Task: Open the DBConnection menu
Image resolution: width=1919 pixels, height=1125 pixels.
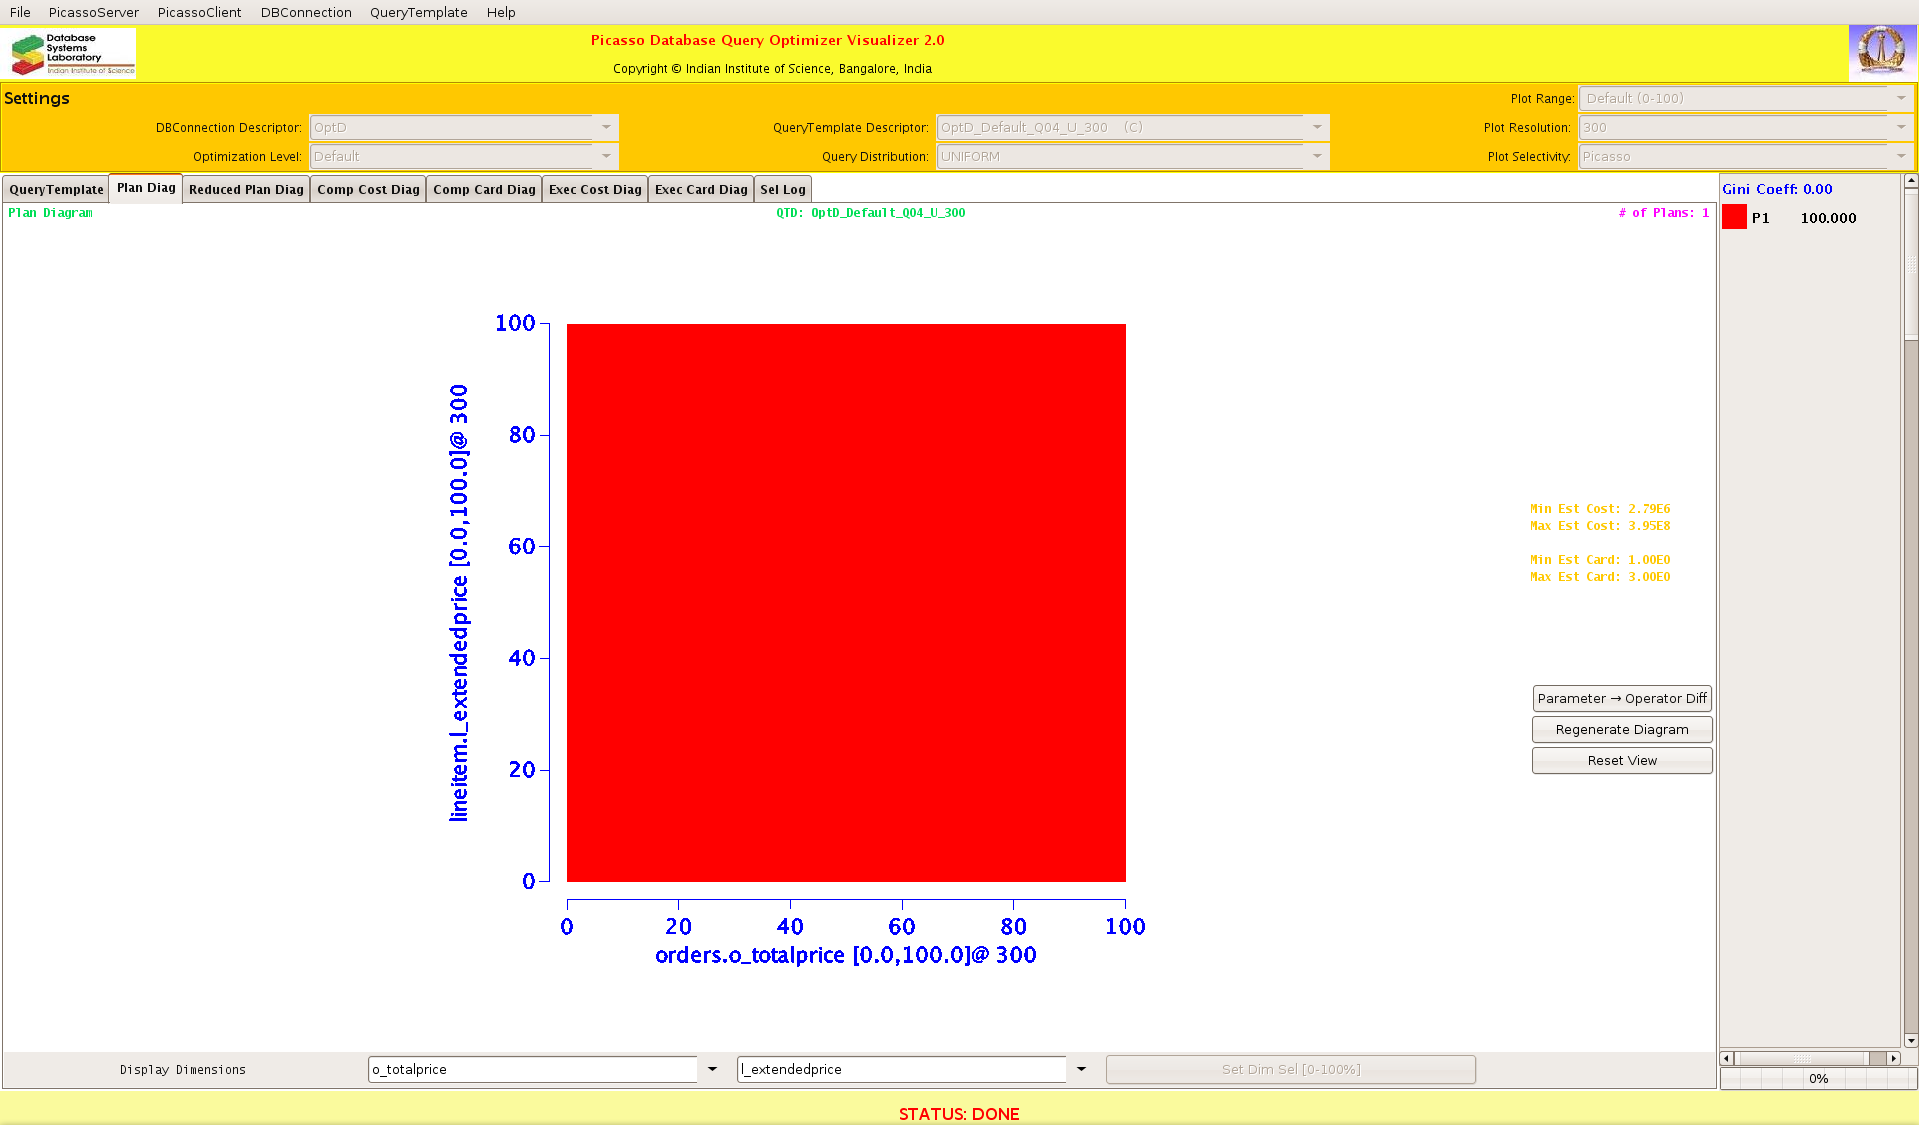Action: (306, 12)
